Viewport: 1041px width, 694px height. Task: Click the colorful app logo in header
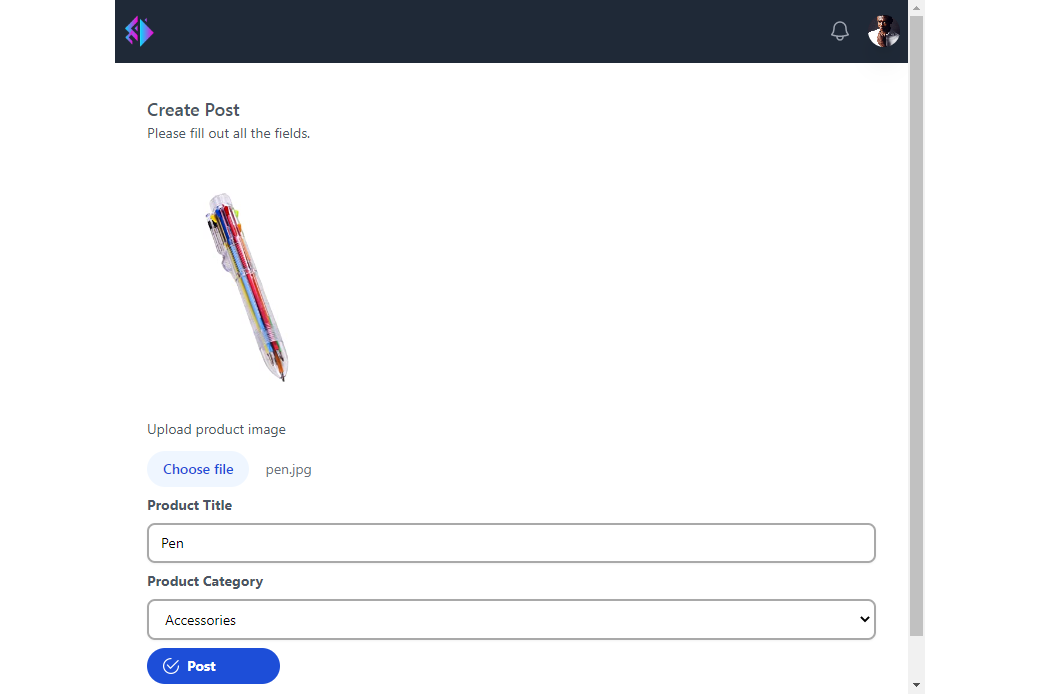tap(139, 31)
